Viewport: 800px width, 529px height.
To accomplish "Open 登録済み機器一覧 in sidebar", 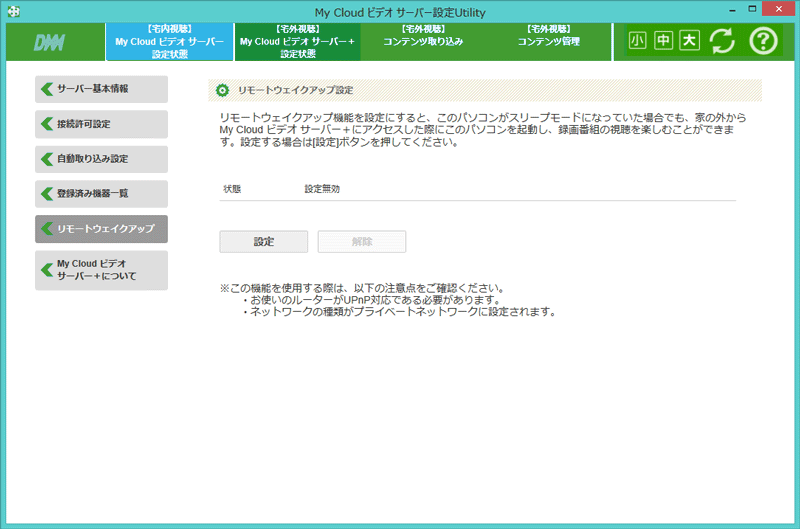I will click(x=102, y=194).
